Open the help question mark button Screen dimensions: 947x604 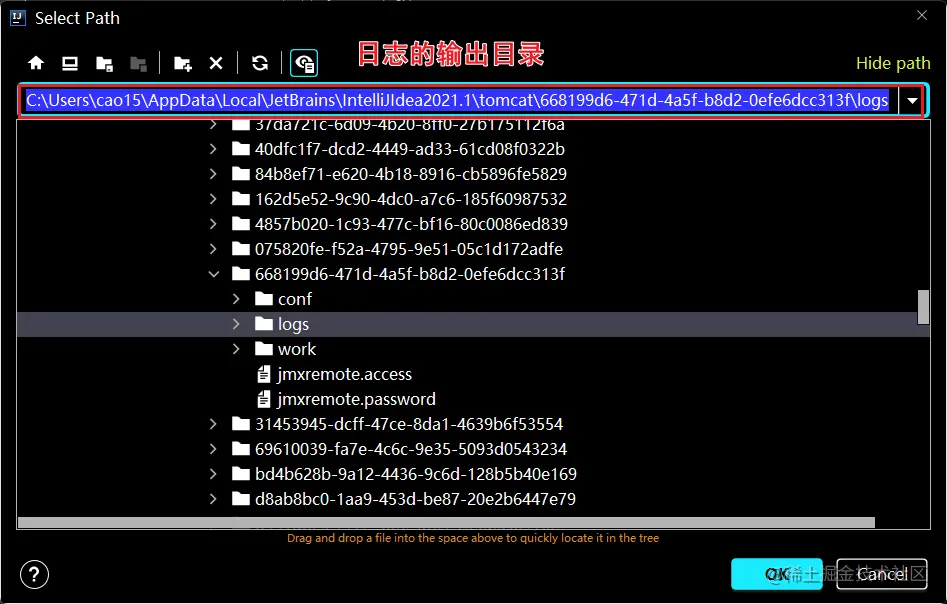[x=34, y=574]
